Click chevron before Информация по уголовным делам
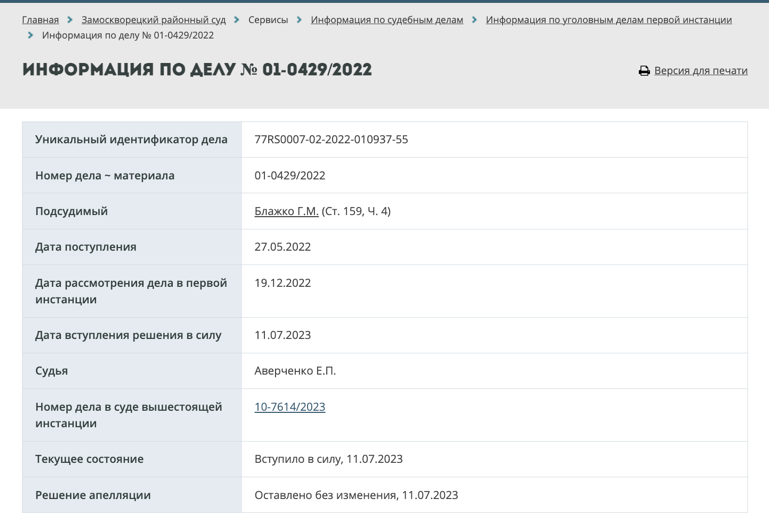Screen dimensions: 769x520 [x=474, y=20]
